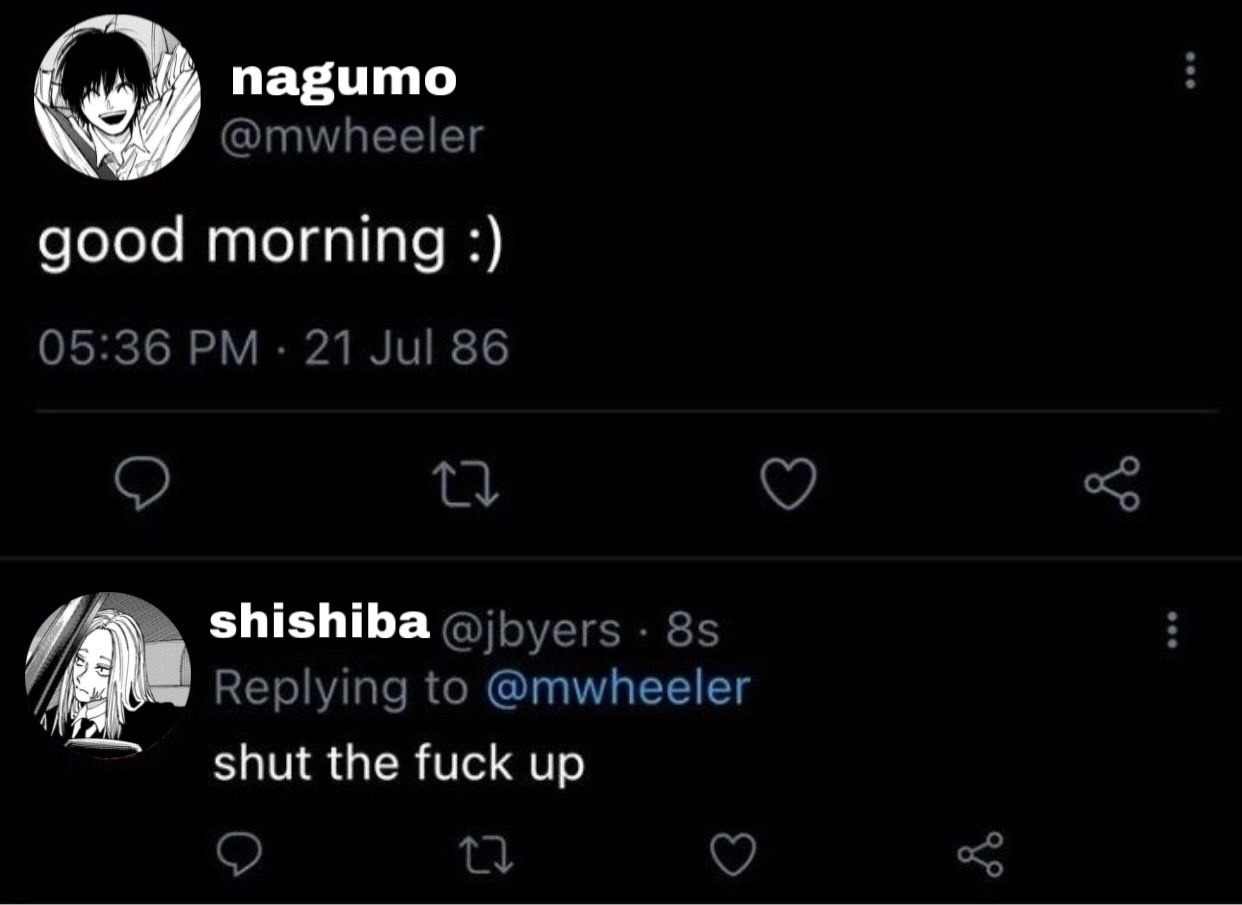Open more options menu on shishiba's reply
The width and height of the screenshot is (1242, 905).
click(x=1172, y=630)
